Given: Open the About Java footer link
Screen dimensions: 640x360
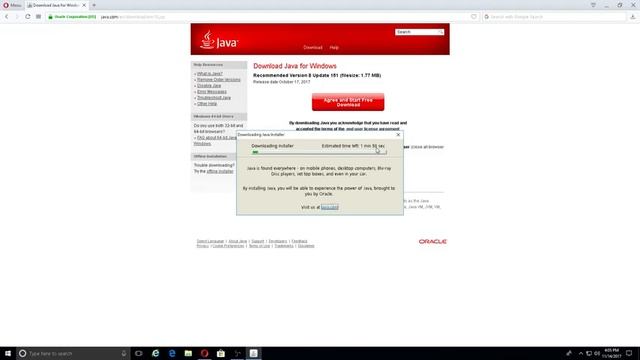Looking at the screenshot, I should click(x=238, y=241).
